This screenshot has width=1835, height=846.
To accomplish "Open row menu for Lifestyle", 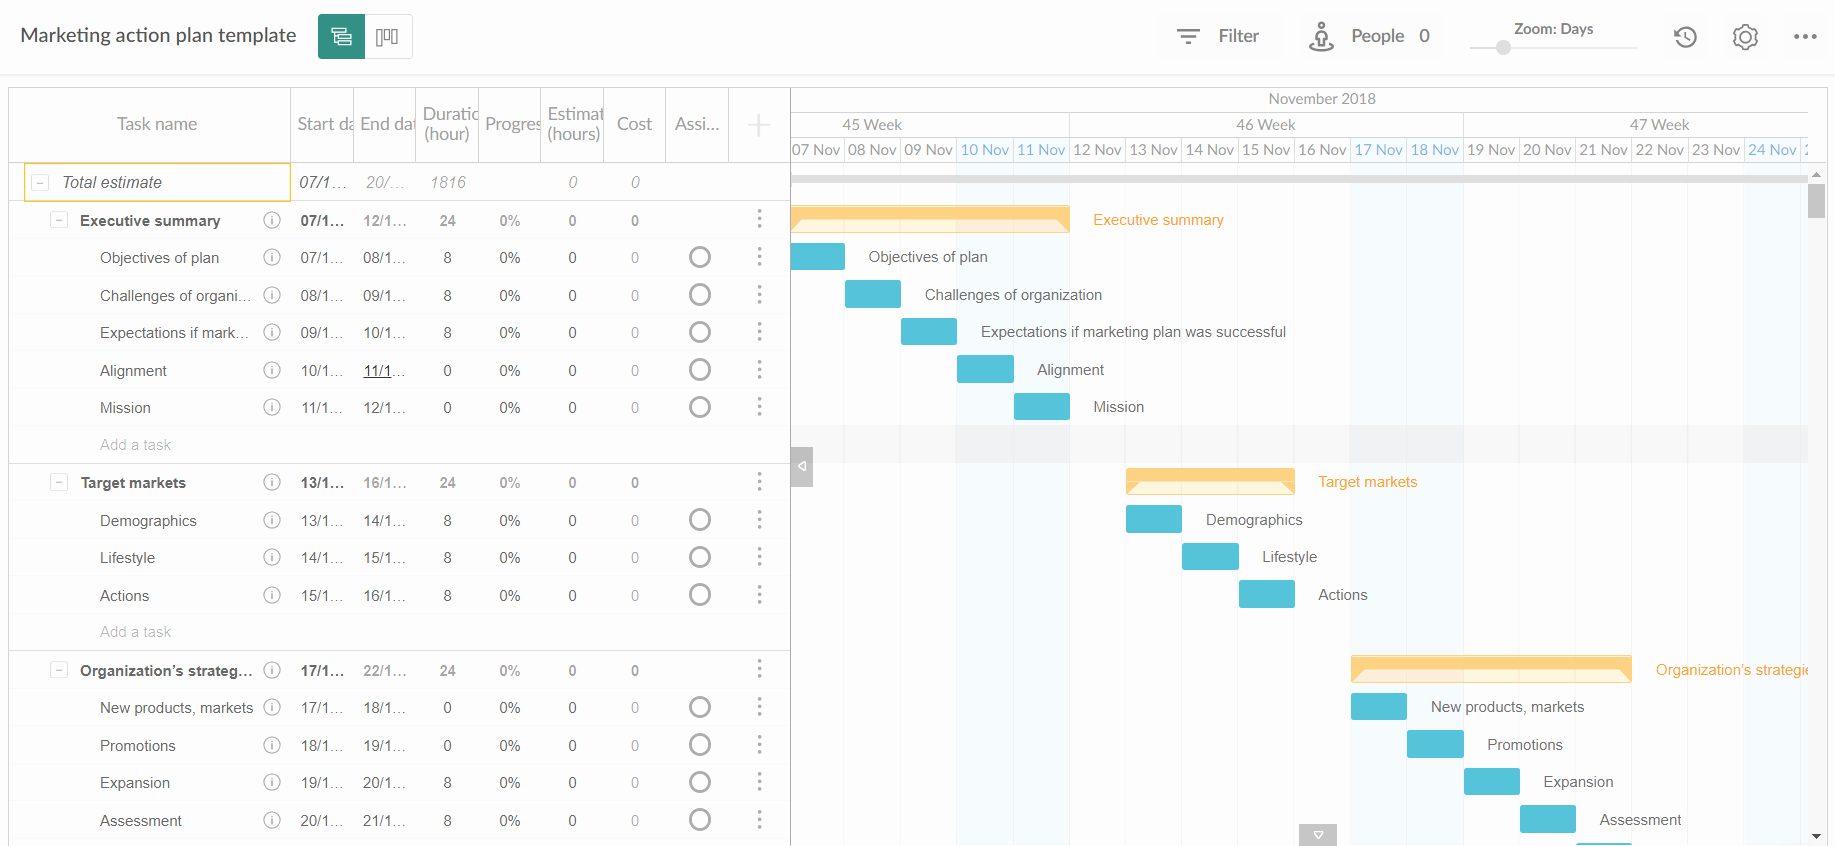I will point(759,557).
